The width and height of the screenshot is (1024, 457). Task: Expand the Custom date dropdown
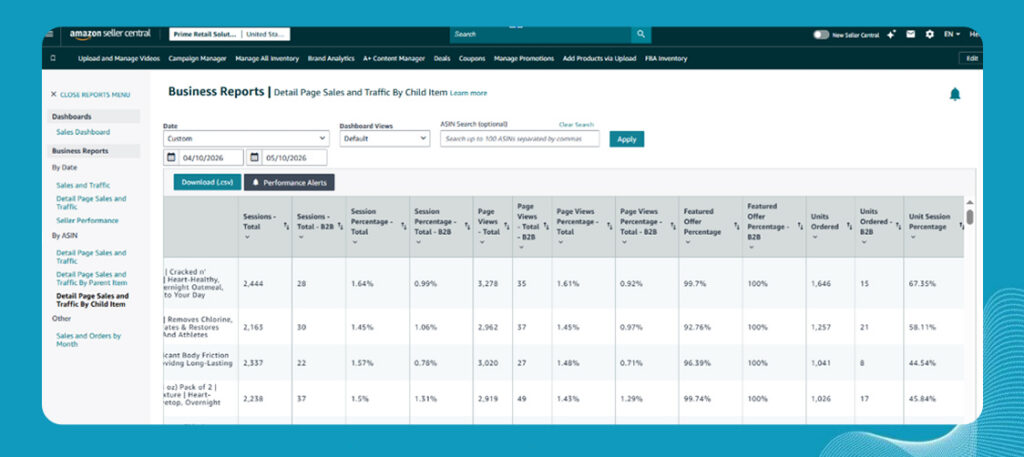[246, 138]
